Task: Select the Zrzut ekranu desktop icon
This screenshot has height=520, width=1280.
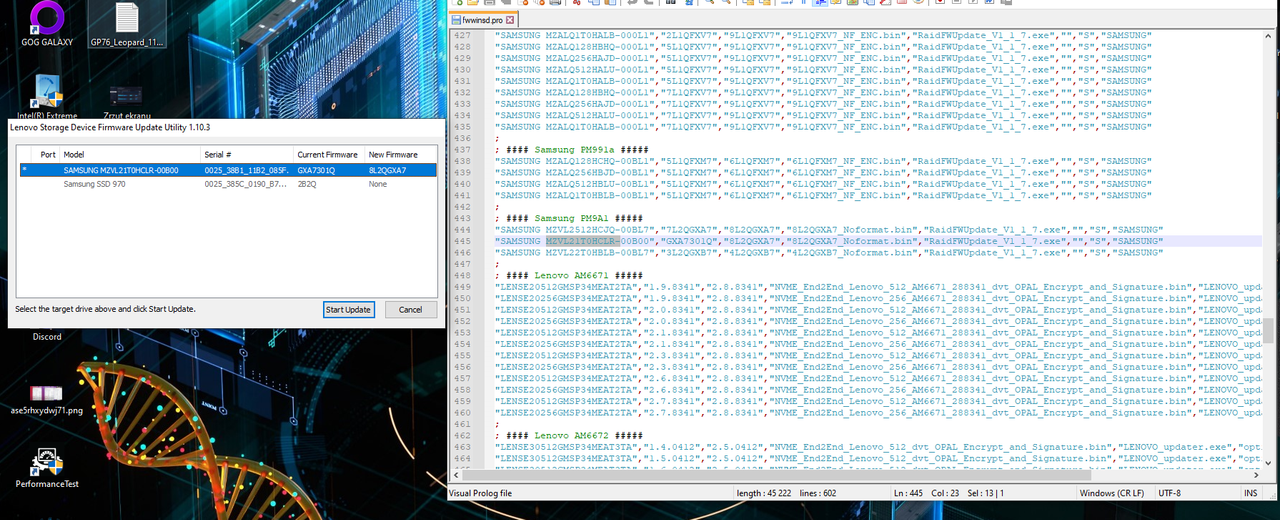Action: coord(127,103)
